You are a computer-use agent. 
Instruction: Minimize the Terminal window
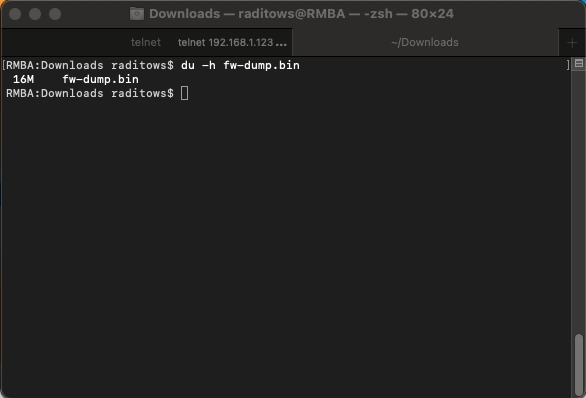[35, 14]
